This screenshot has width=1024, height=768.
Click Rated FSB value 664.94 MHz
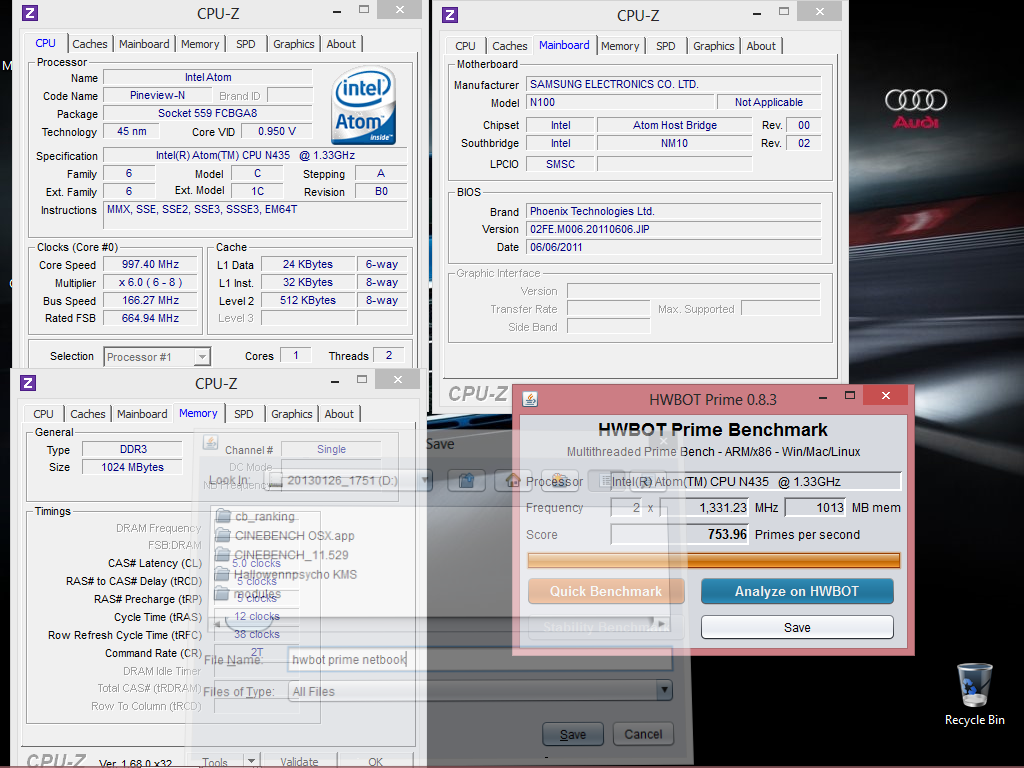[x=150, y=318]
